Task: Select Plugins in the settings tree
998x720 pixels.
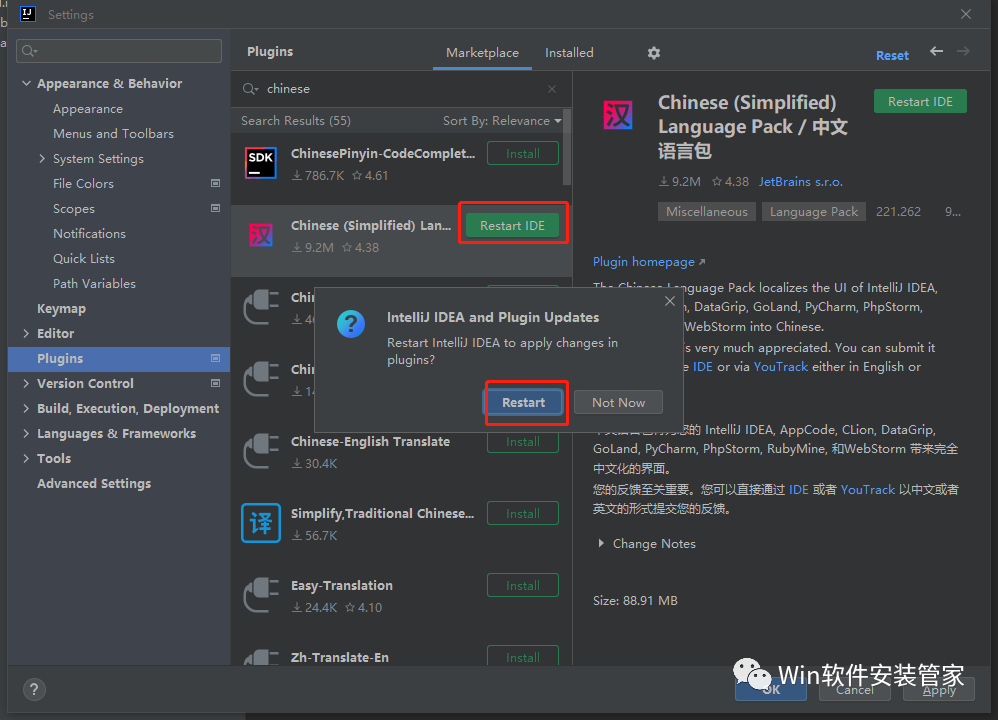Action: (119, 358)
